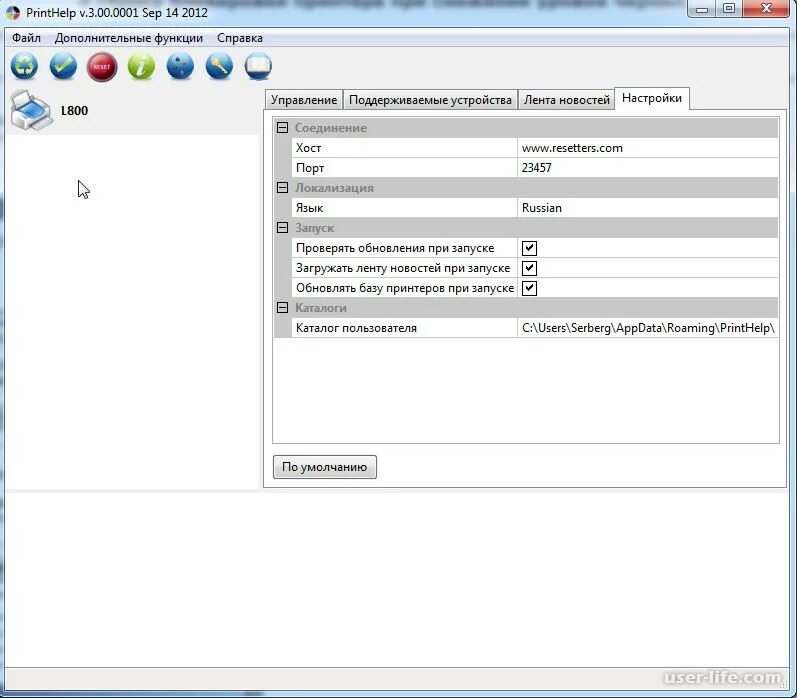Screen dimensions: 797x698
Task: Select the 'Хост' property label
Action: [x=308, y=148]
